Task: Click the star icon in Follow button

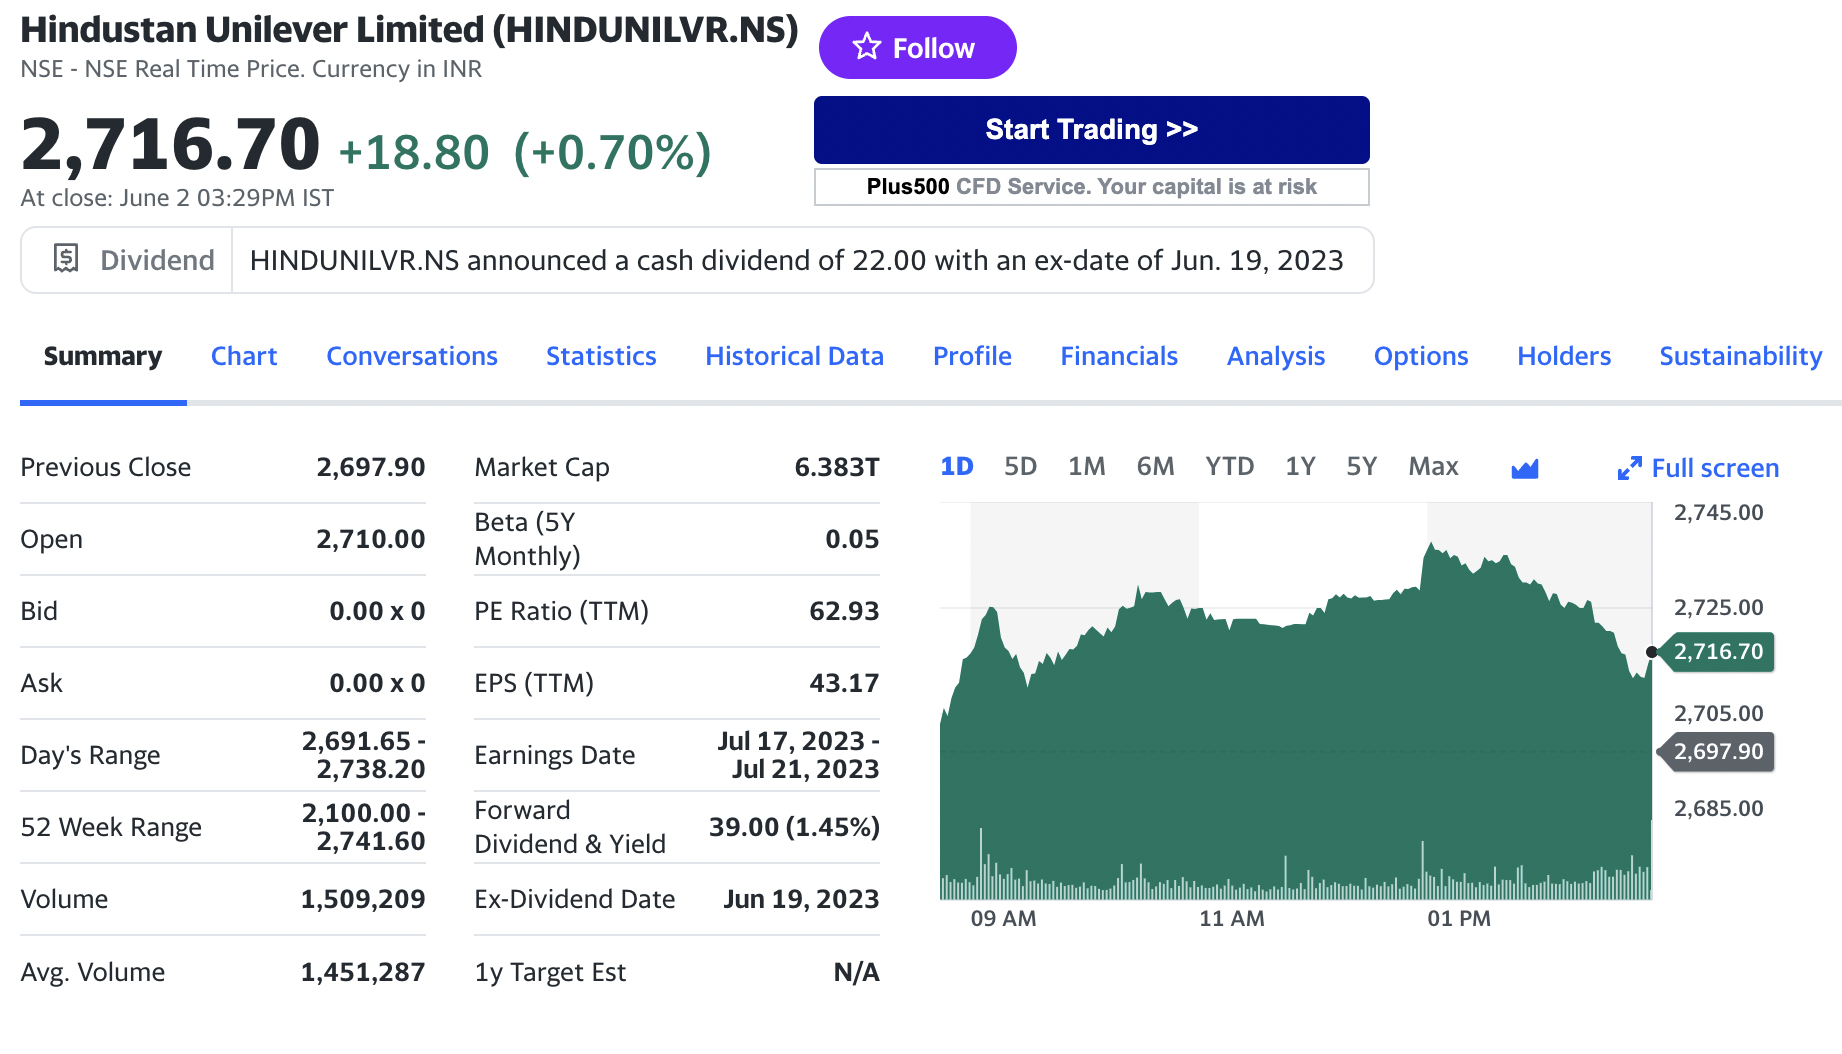Action: pos(867,47)
